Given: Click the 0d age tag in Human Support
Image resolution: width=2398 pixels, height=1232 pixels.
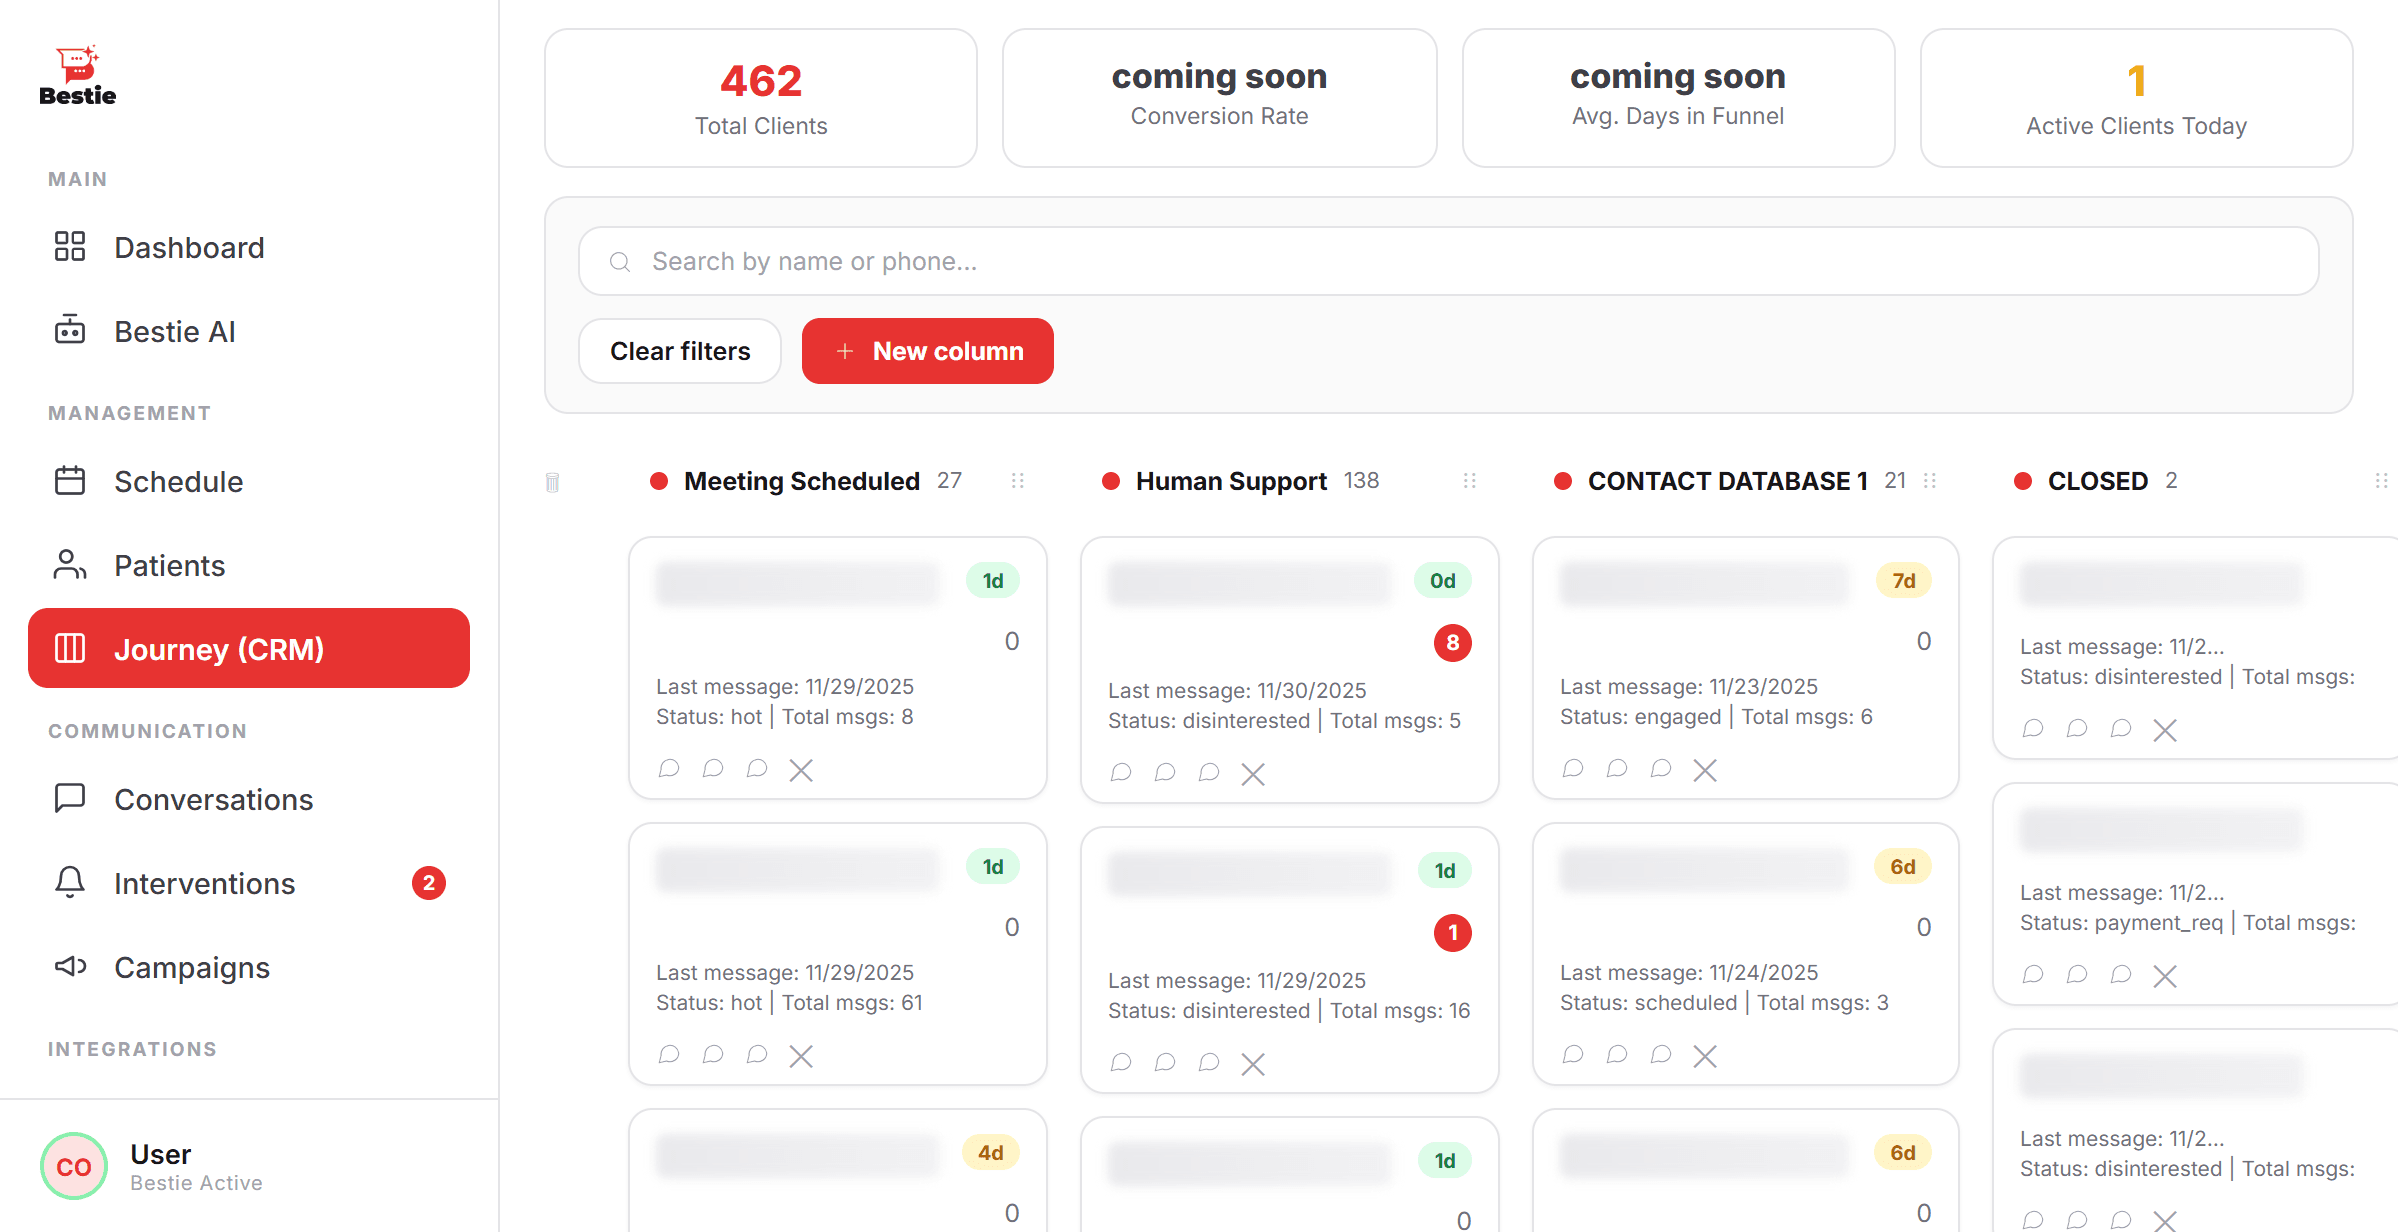Looking at the screenshot, I should coord(1443,580).
